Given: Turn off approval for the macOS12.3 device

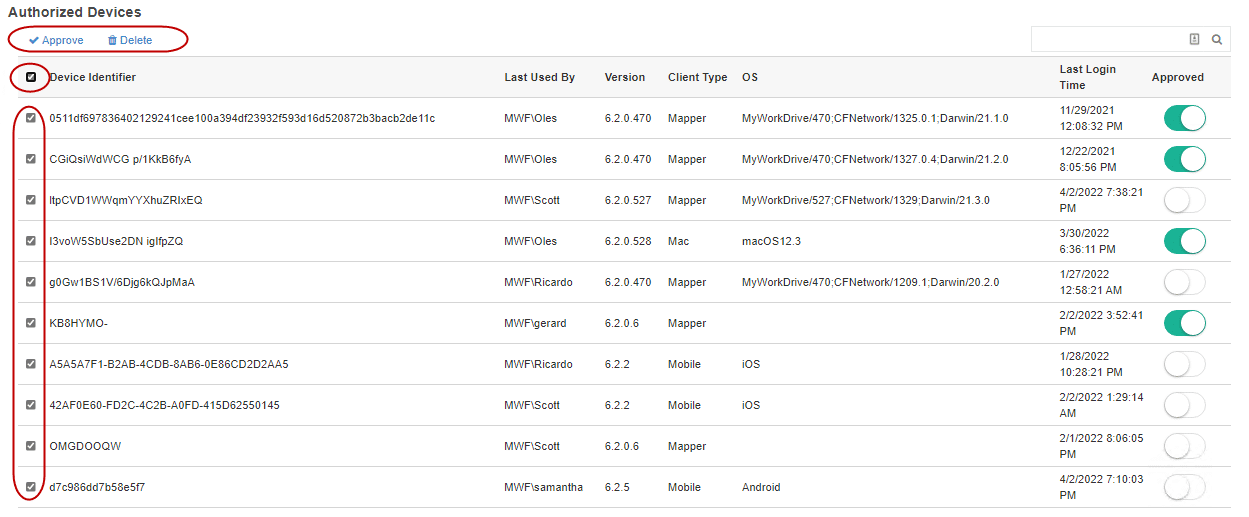Looking at the screenshot, I should (1184, 241).
